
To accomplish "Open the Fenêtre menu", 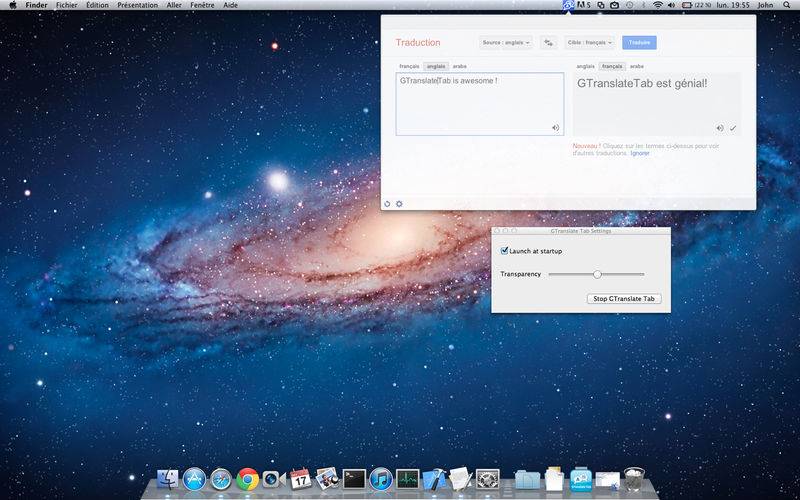I will pyautogui.click(x=202, y=5).
